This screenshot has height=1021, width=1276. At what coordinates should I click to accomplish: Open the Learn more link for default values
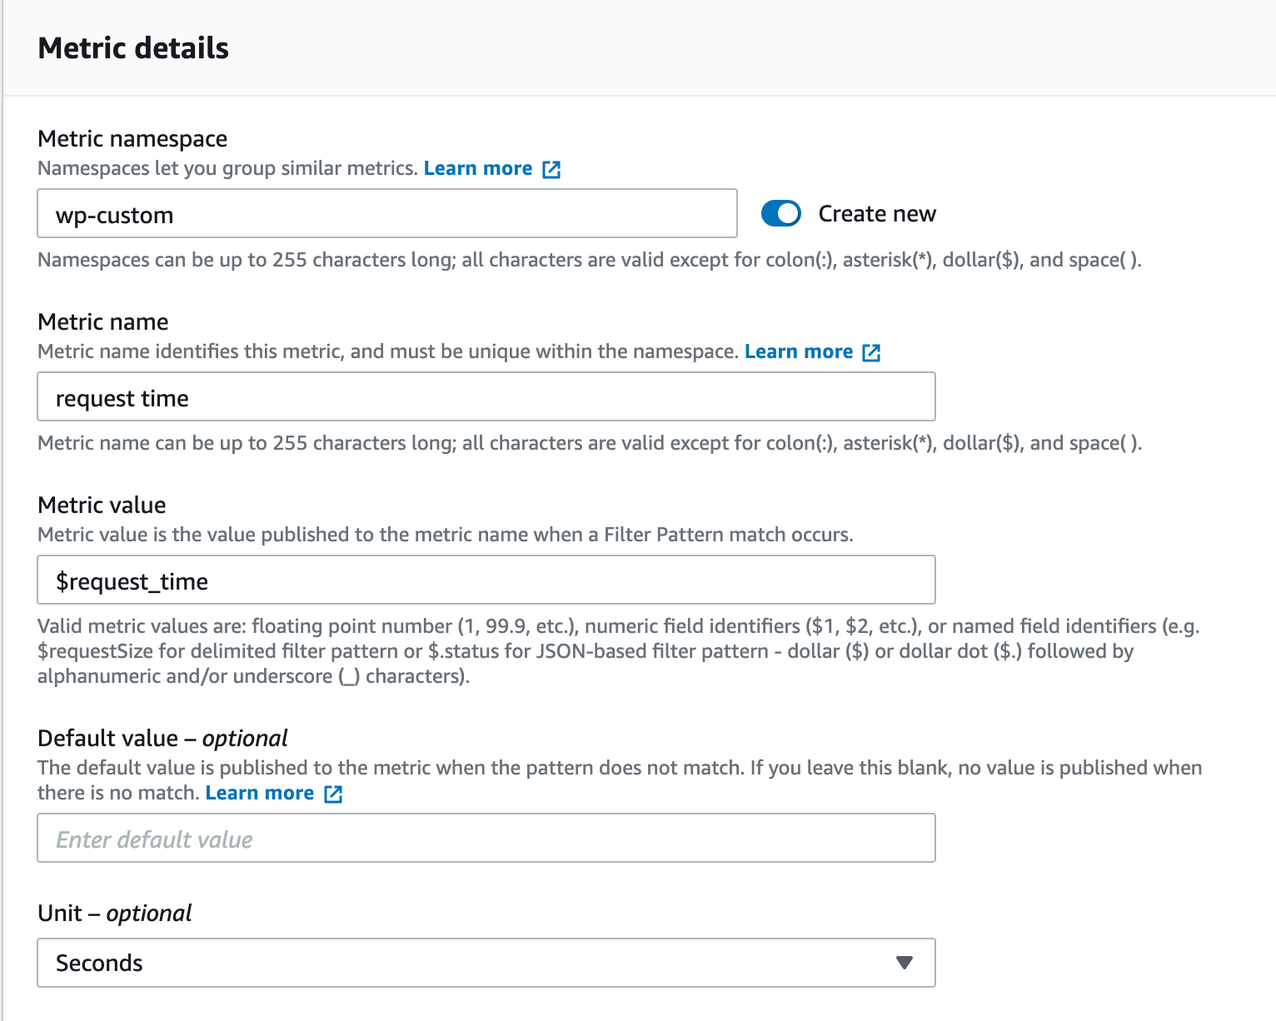(259, 792)
